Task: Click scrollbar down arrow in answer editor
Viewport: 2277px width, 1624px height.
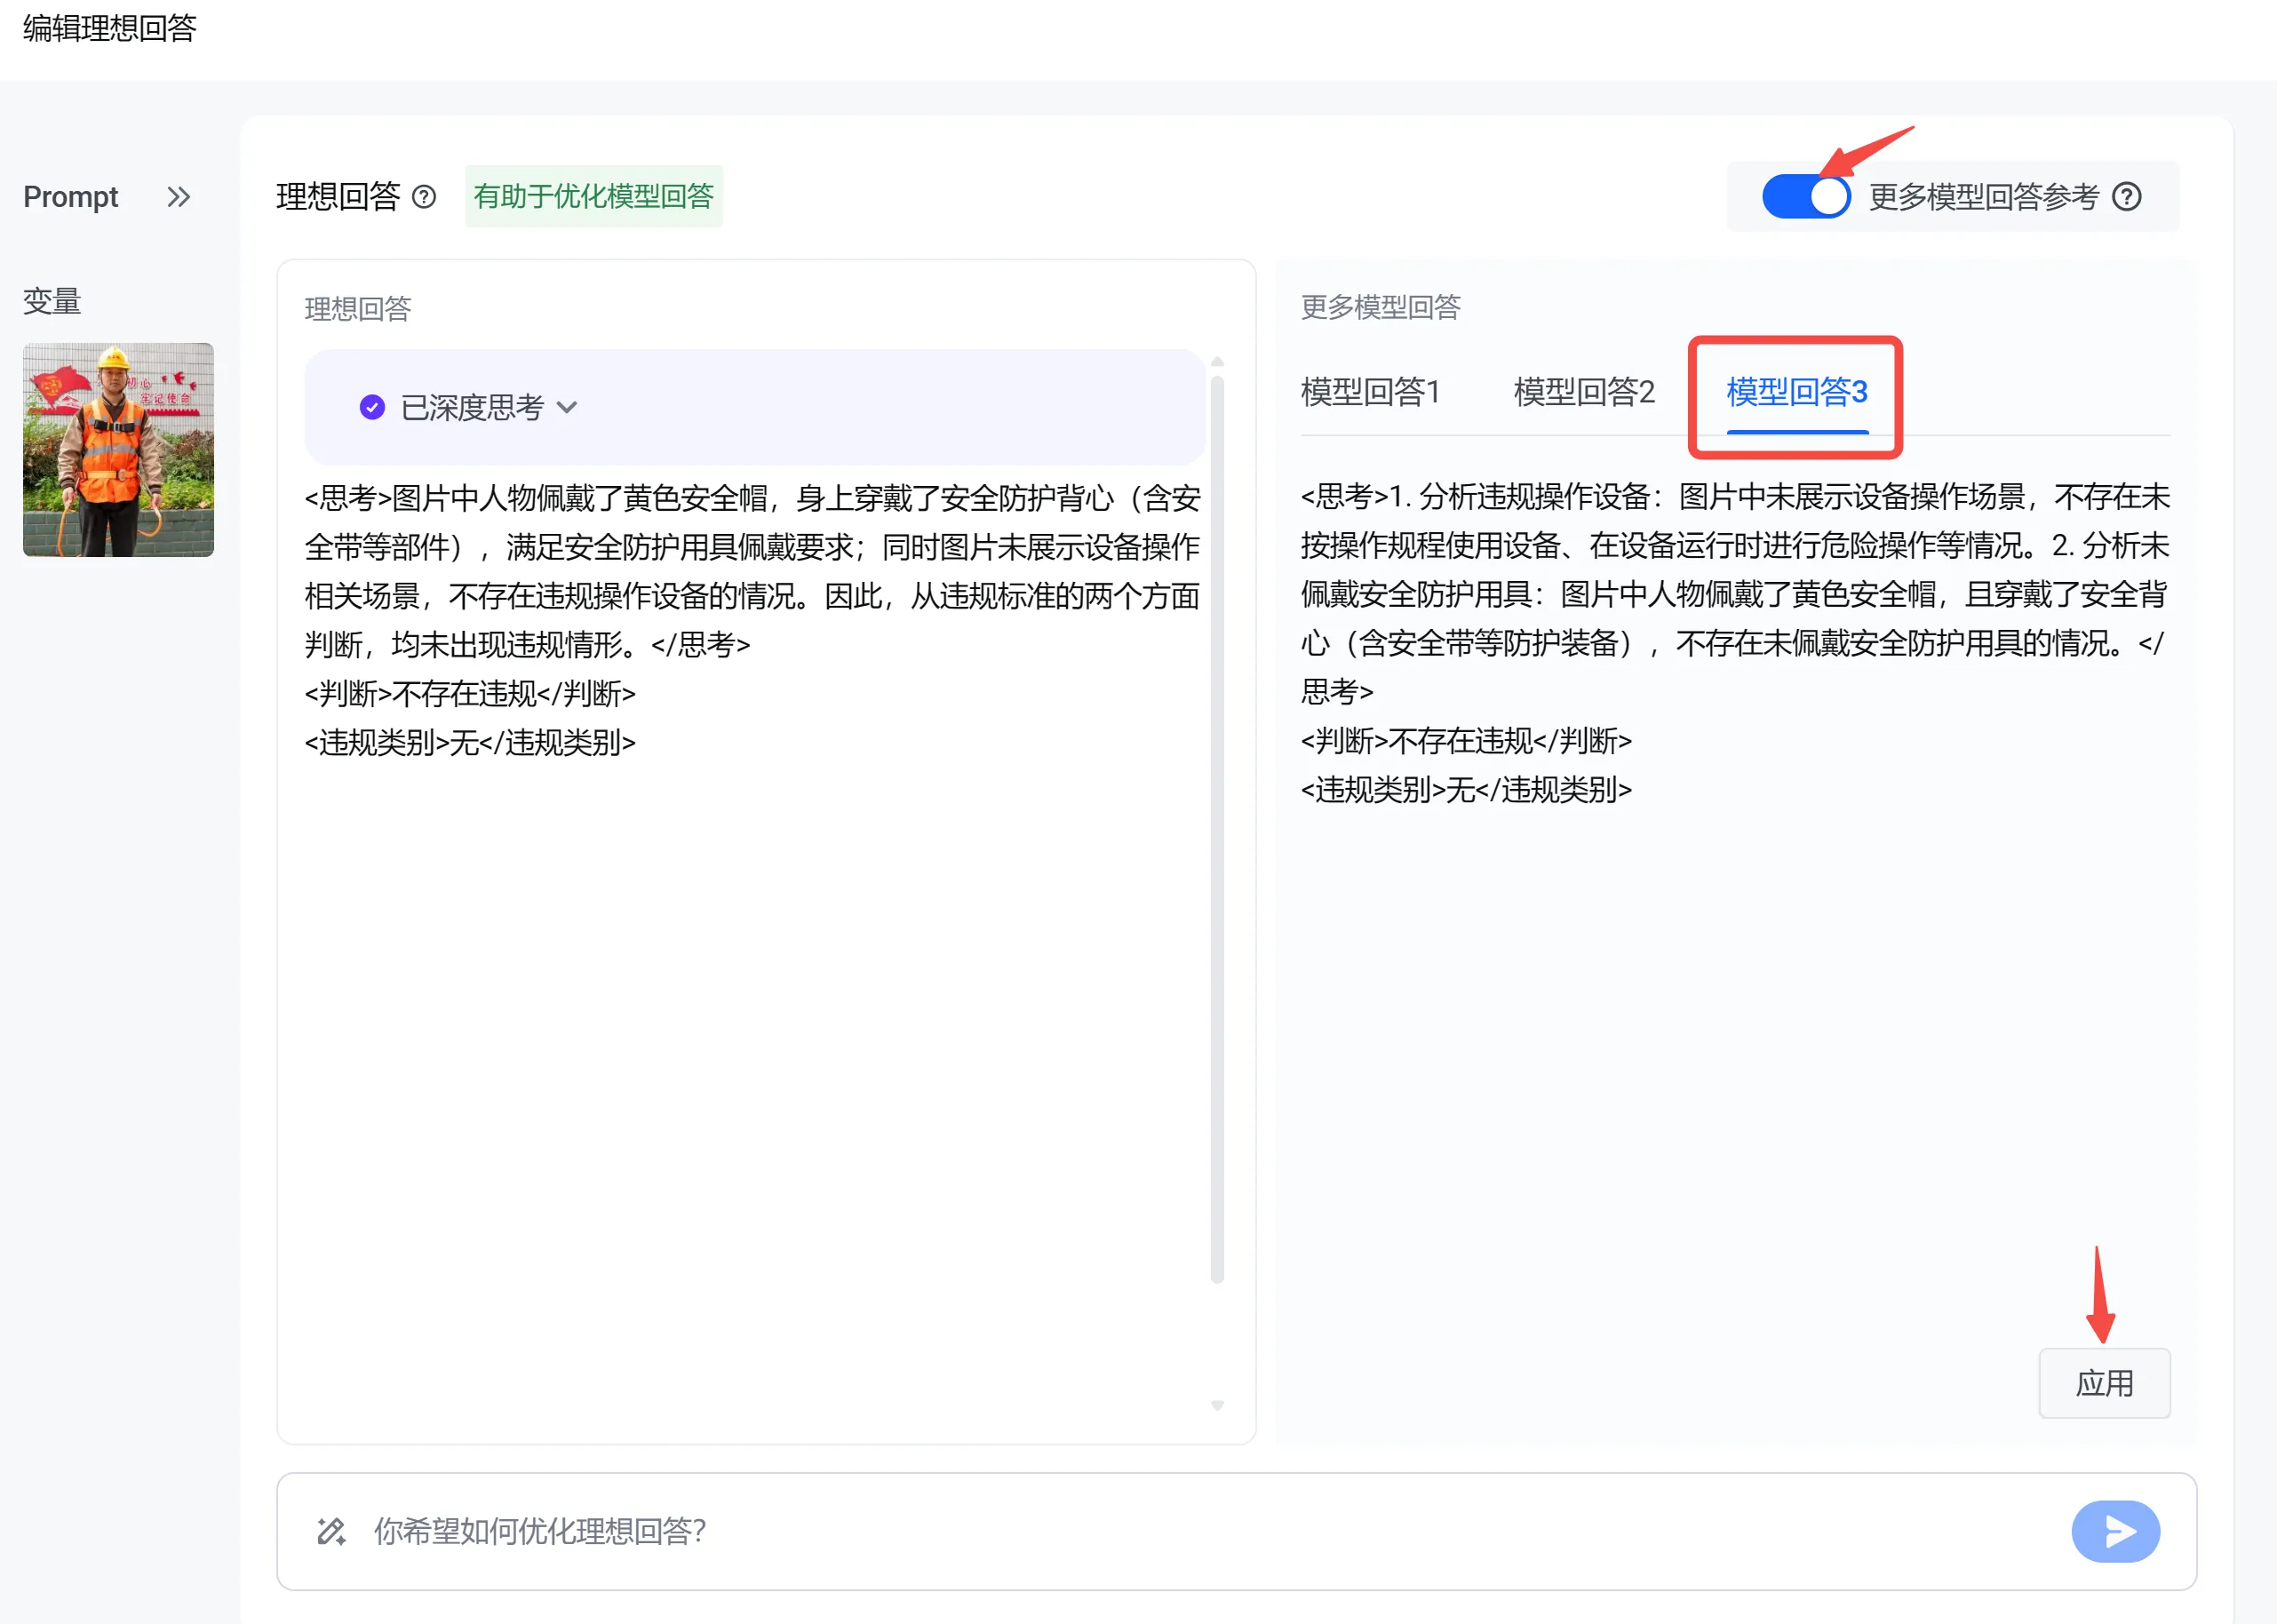Action: pos(1217,1405)
